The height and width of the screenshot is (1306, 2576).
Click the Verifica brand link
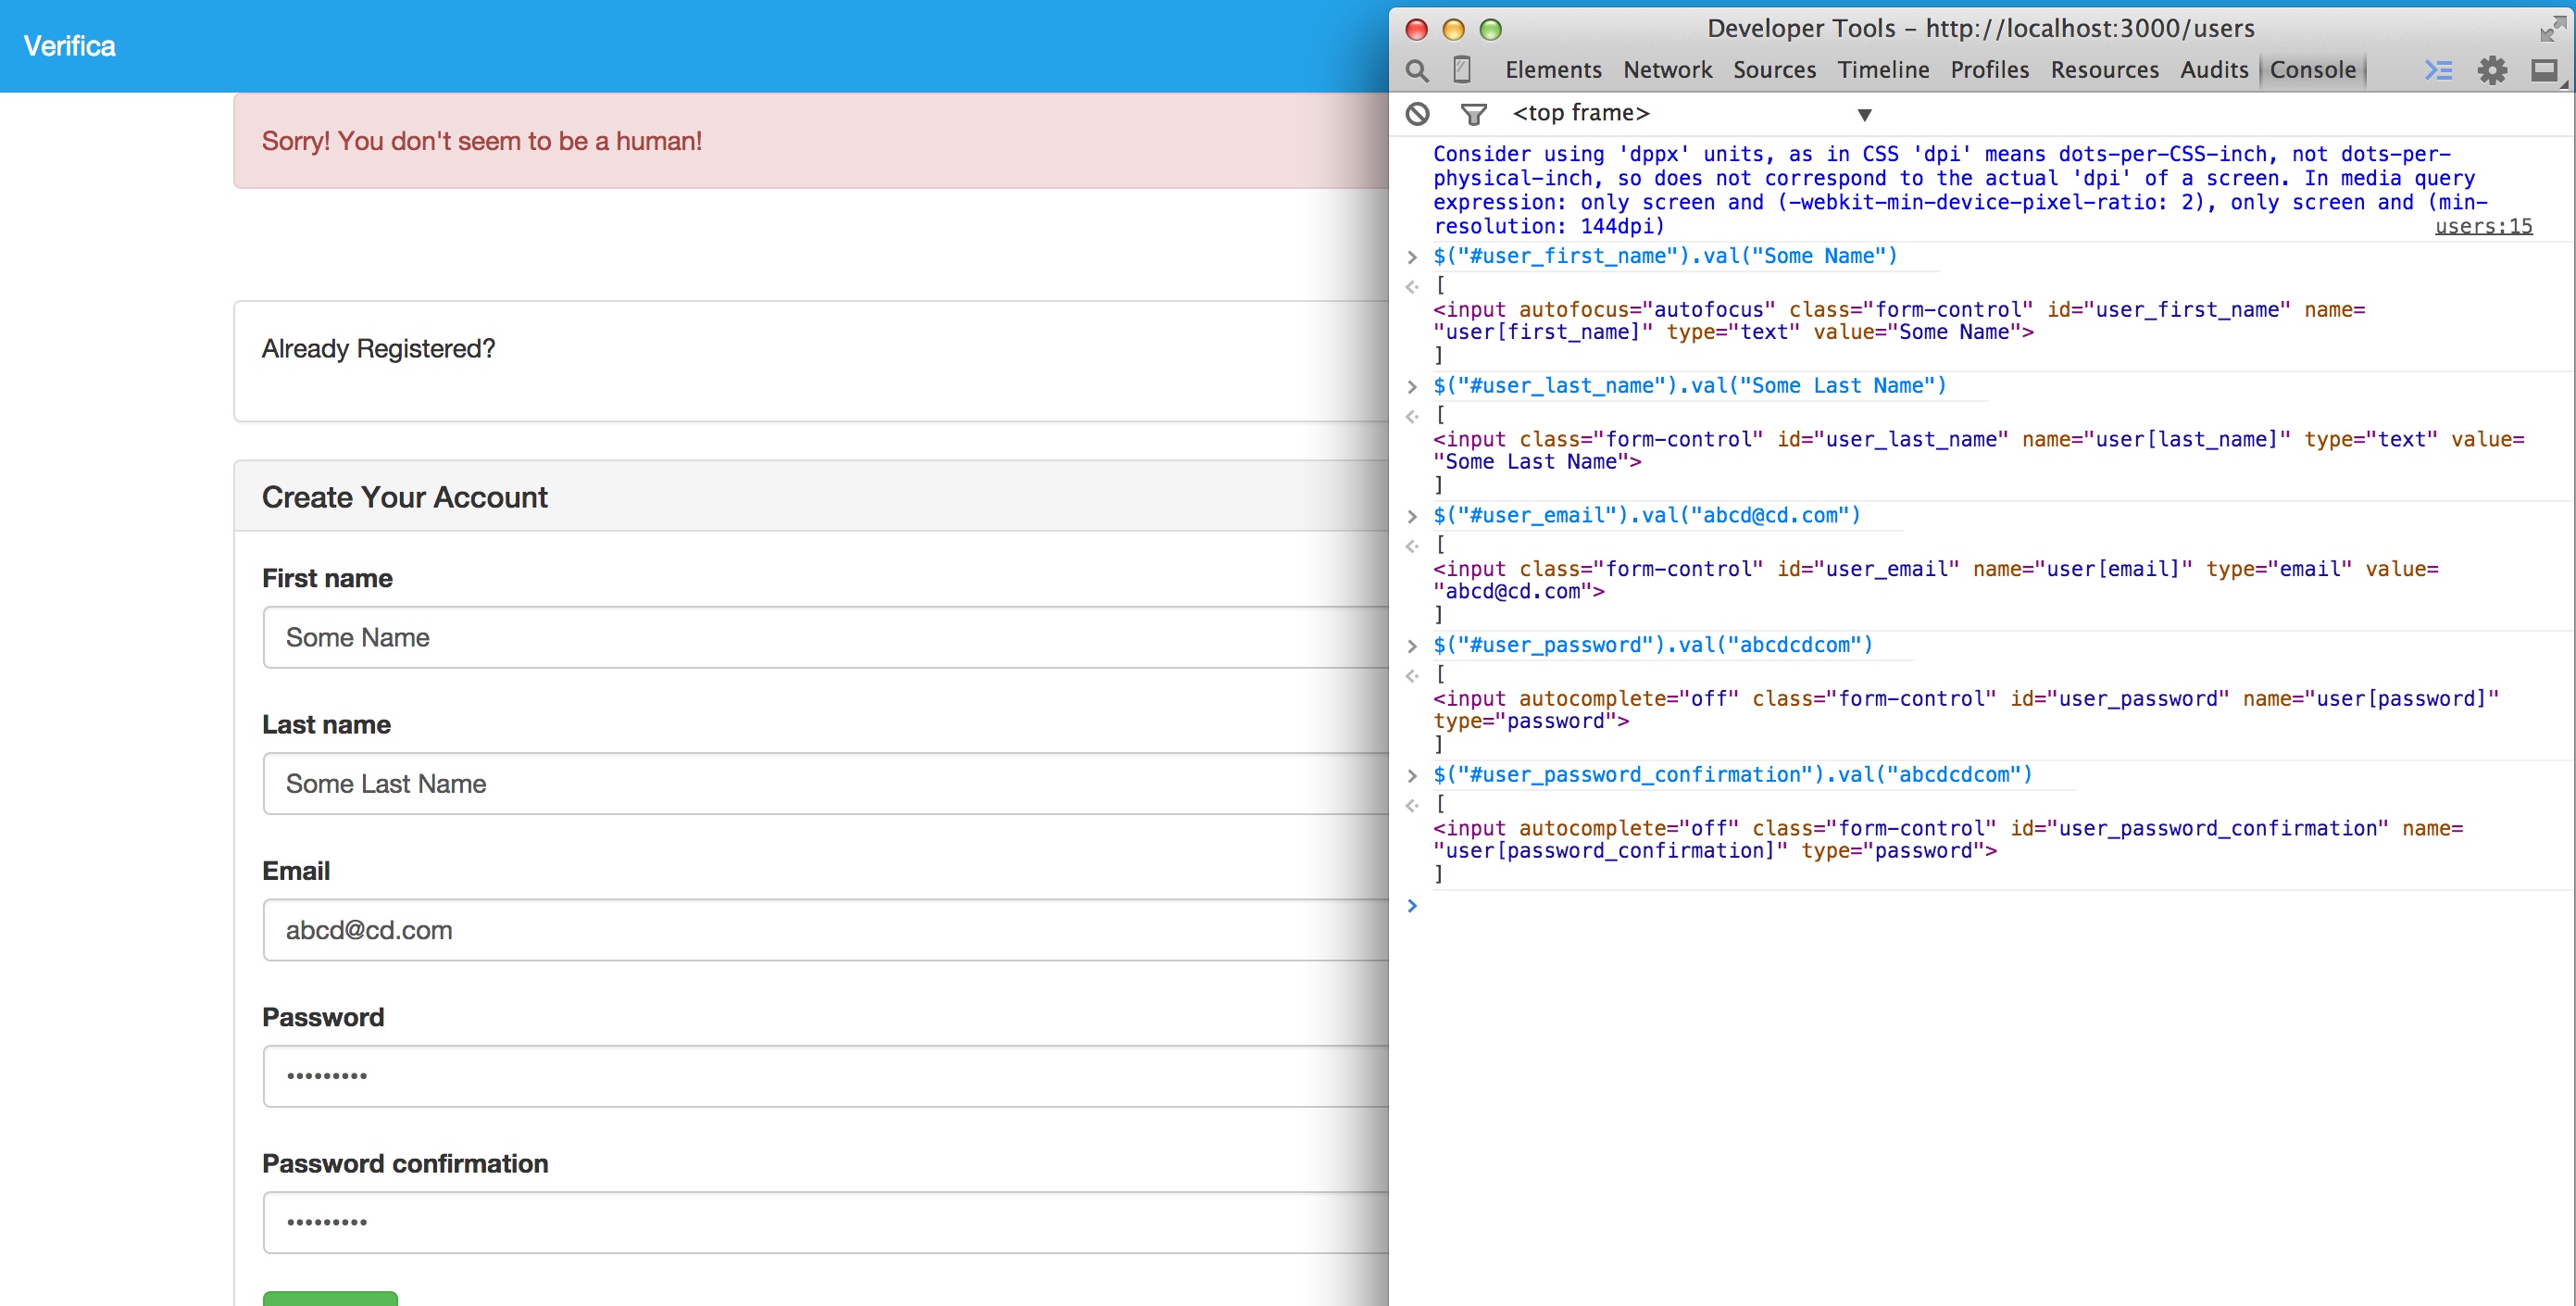(x=69, y=46)
